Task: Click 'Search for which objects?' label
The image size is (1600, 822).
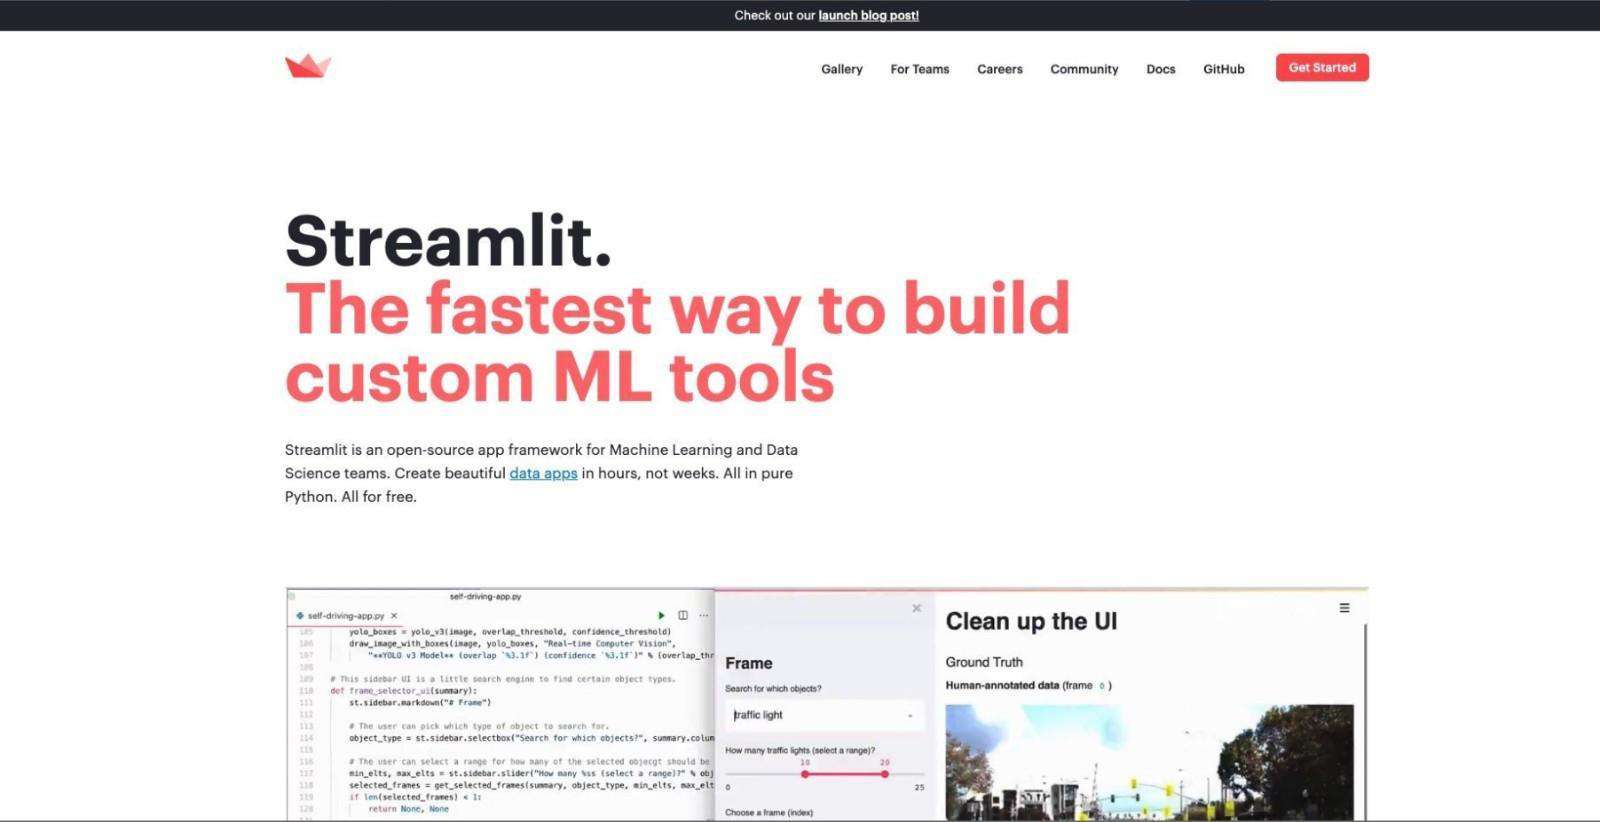Action: 773,689
